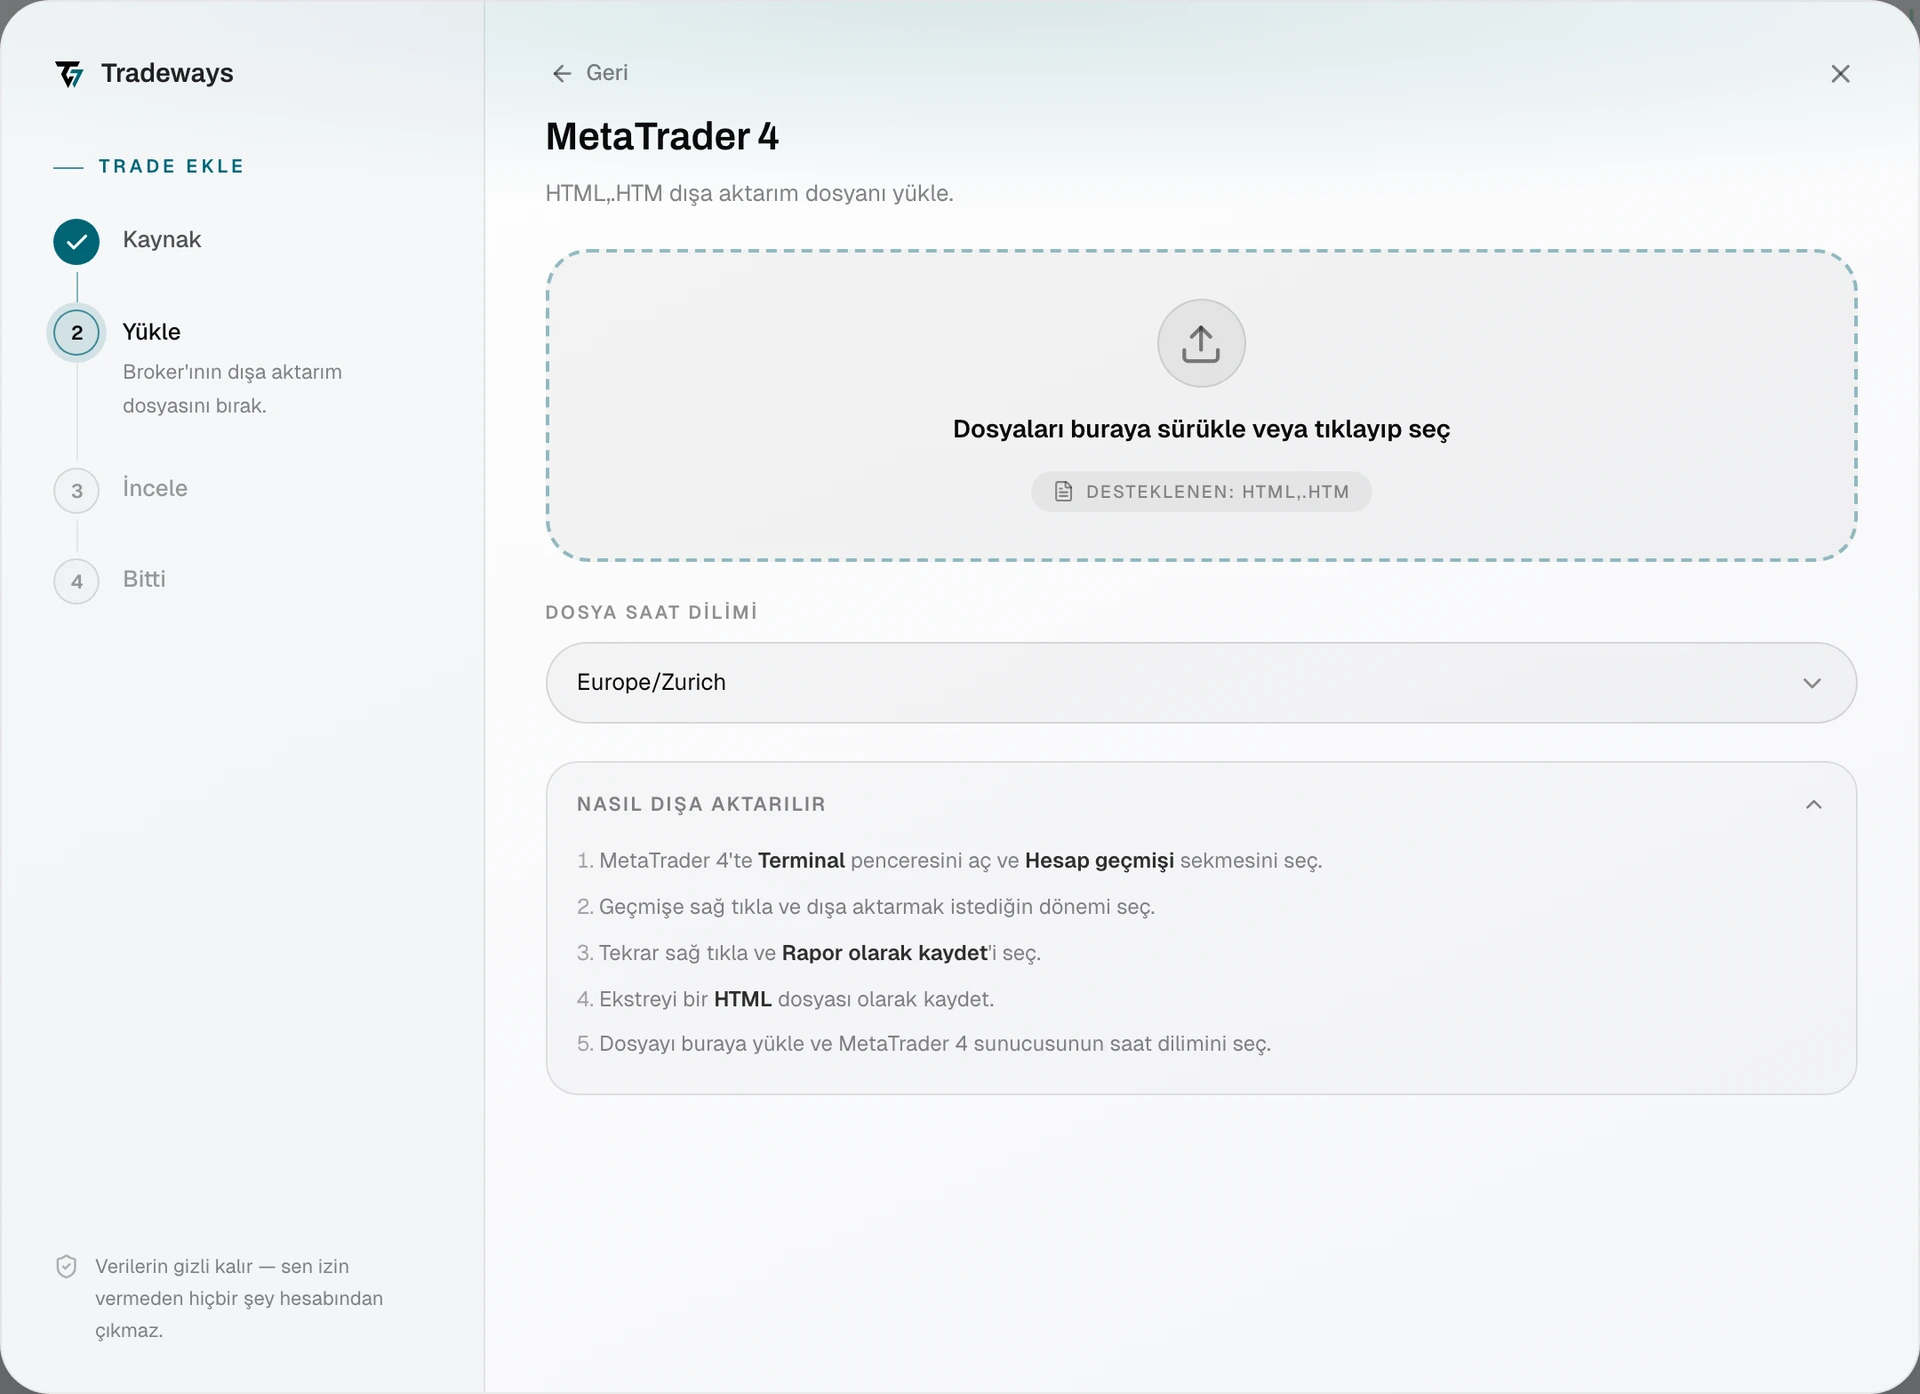Click instruction step 5 about sunucusunun saat dilimini
The width and height of the screenshot is (1920, 1394).
click(x=924, y=1044)
